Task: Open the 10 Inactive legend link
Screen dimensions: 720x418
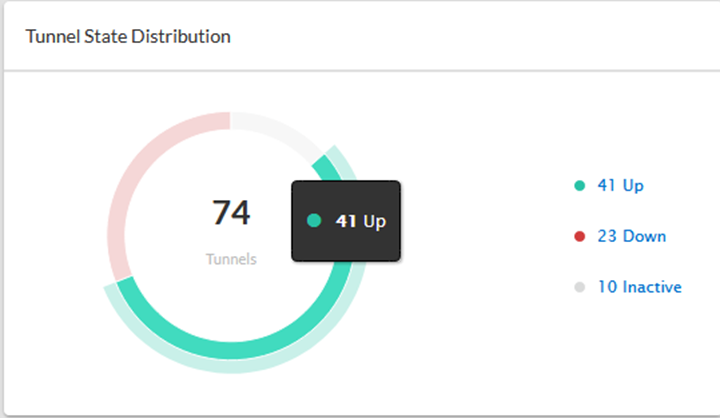Action: tap(639, 288)
